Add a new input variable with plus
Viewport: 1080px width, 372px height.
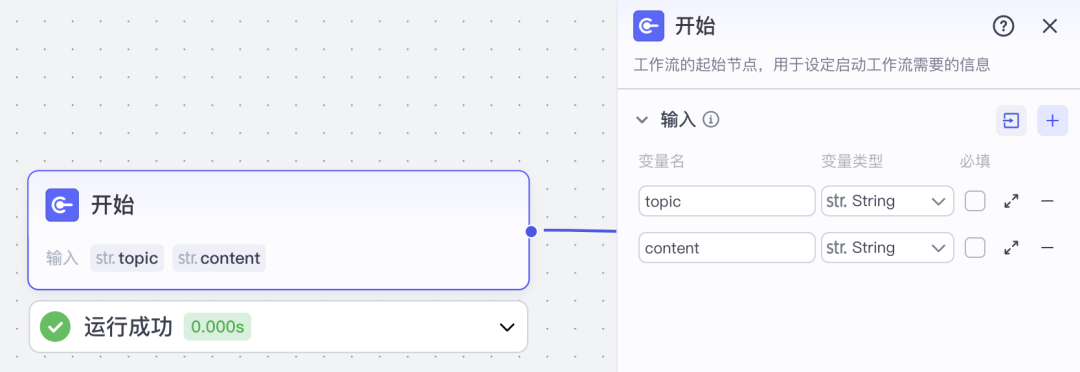(x=1052, y=121)
